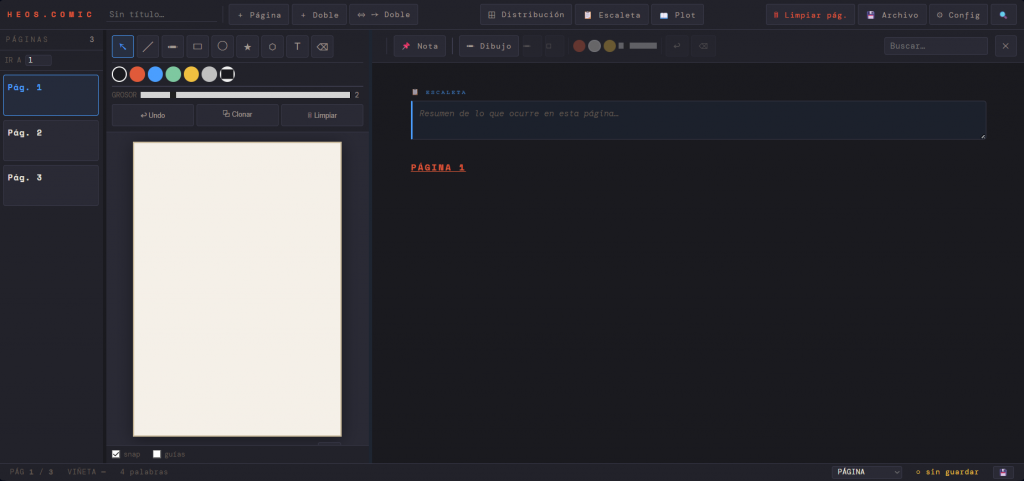Viewport: 1024px width, 481px height.
Task: Open the PÁGINA dropdown in status bar
Action: pos(866,472)
